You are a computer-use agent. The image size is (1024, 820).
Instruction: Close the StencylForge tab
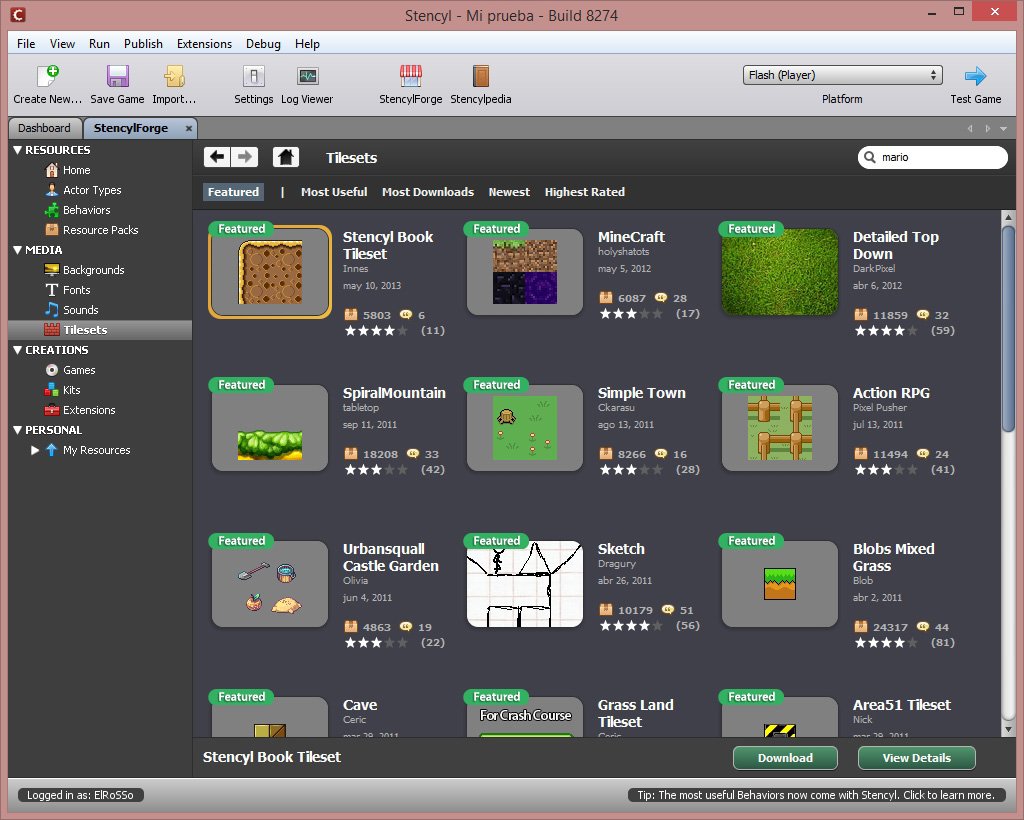tap(189, 129)
